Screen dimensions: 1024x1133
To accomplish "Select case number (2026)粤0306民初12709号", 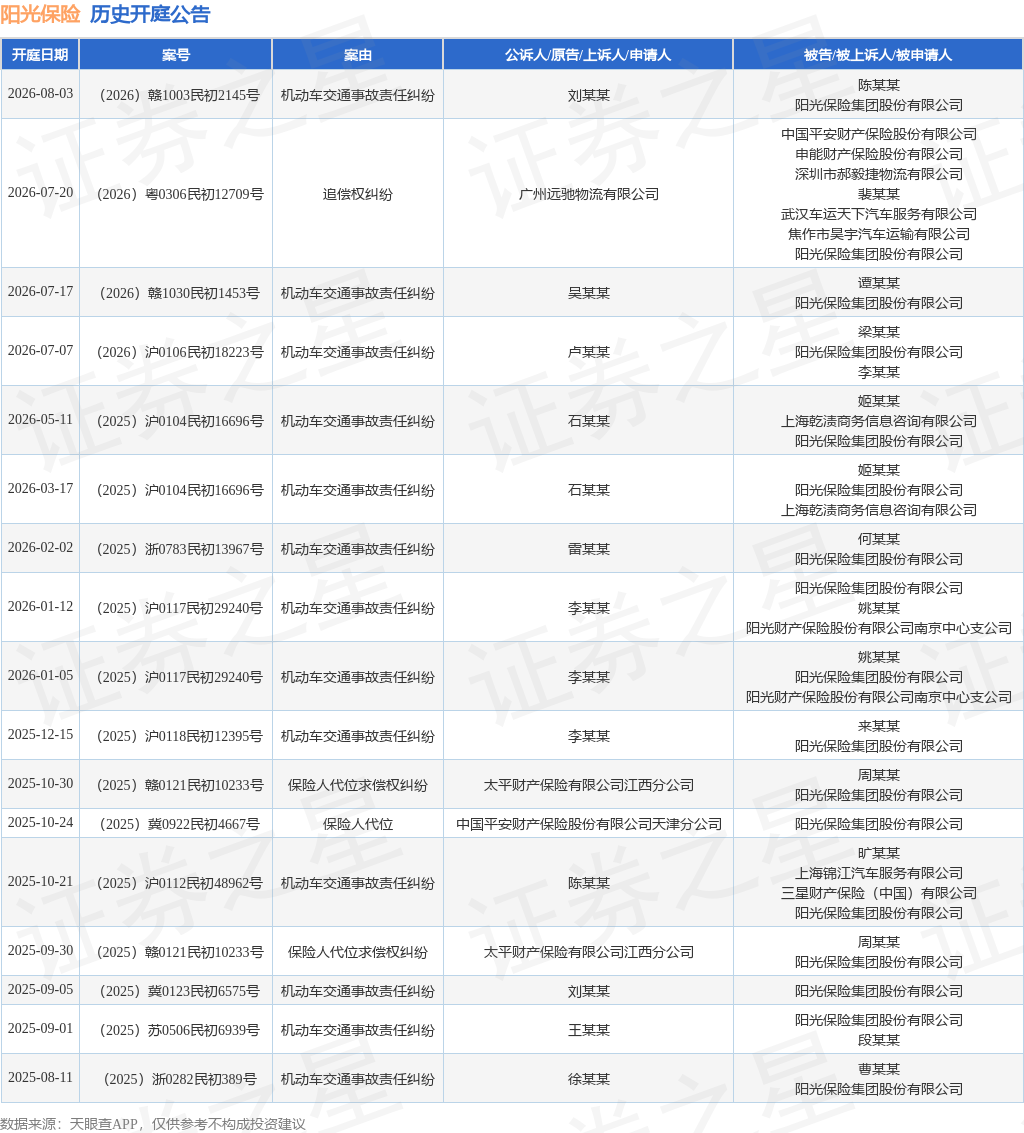I will [179, 194].
